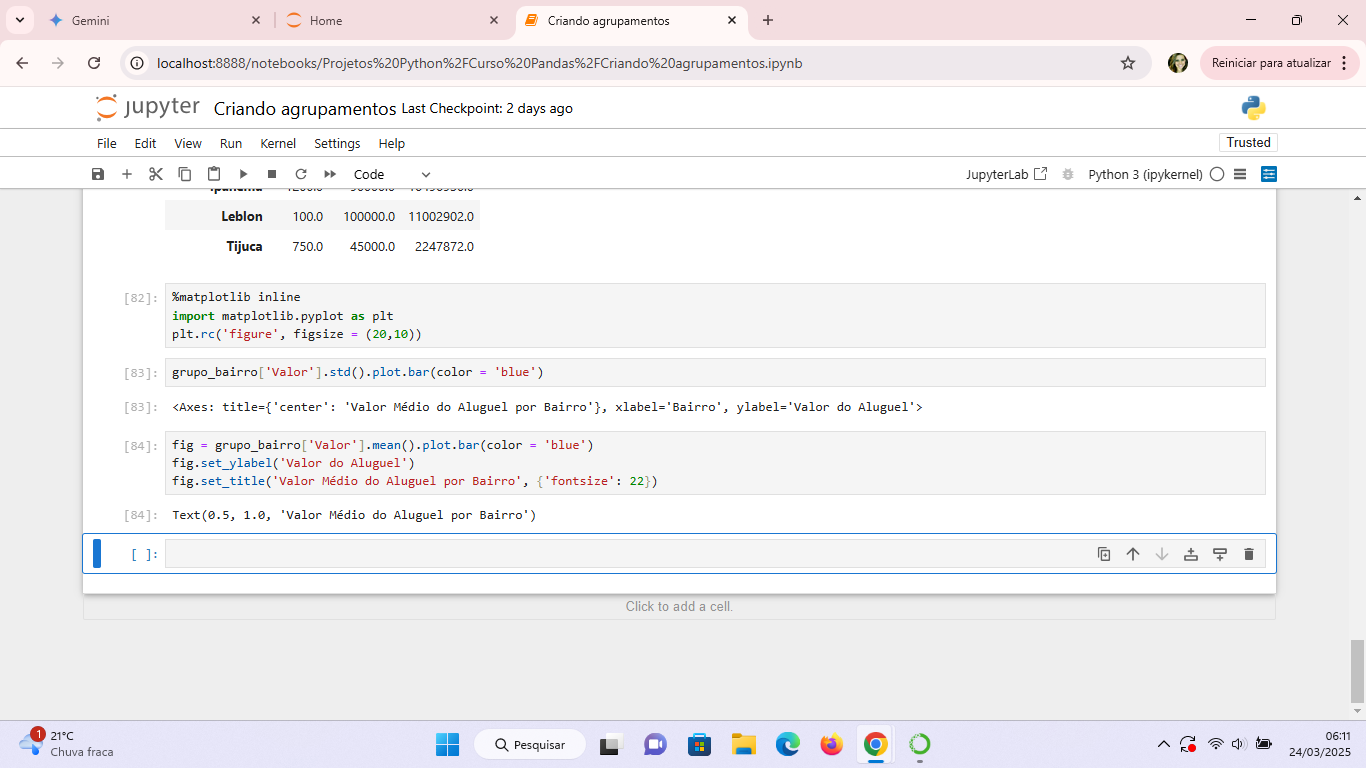This screenshot has width=1366, height=768.
Task: Switch kernel via Python 3 (ipykernel) label
Action: point(1145,174)
